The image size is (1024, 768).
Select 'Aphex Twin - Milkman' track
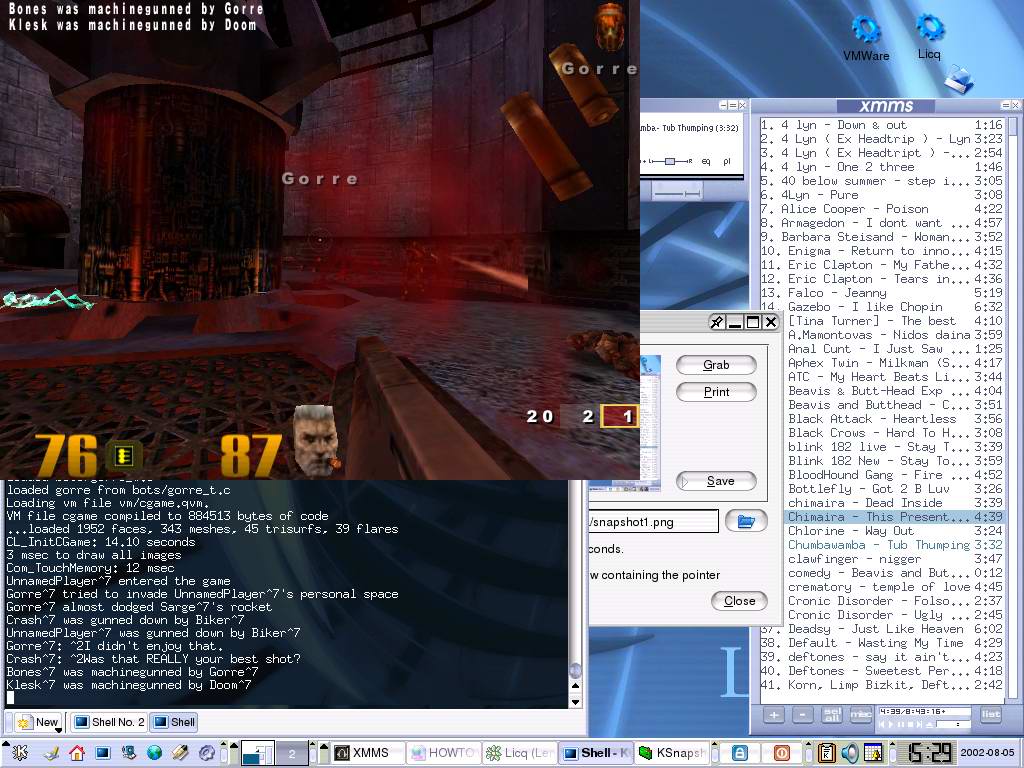[893, 363]
